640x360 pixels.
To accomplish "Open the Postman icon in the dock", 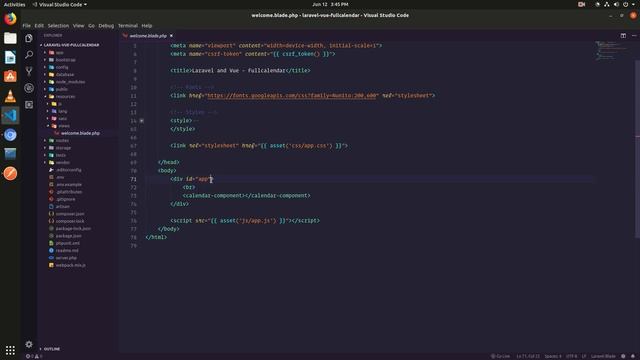I will [10, 173].
